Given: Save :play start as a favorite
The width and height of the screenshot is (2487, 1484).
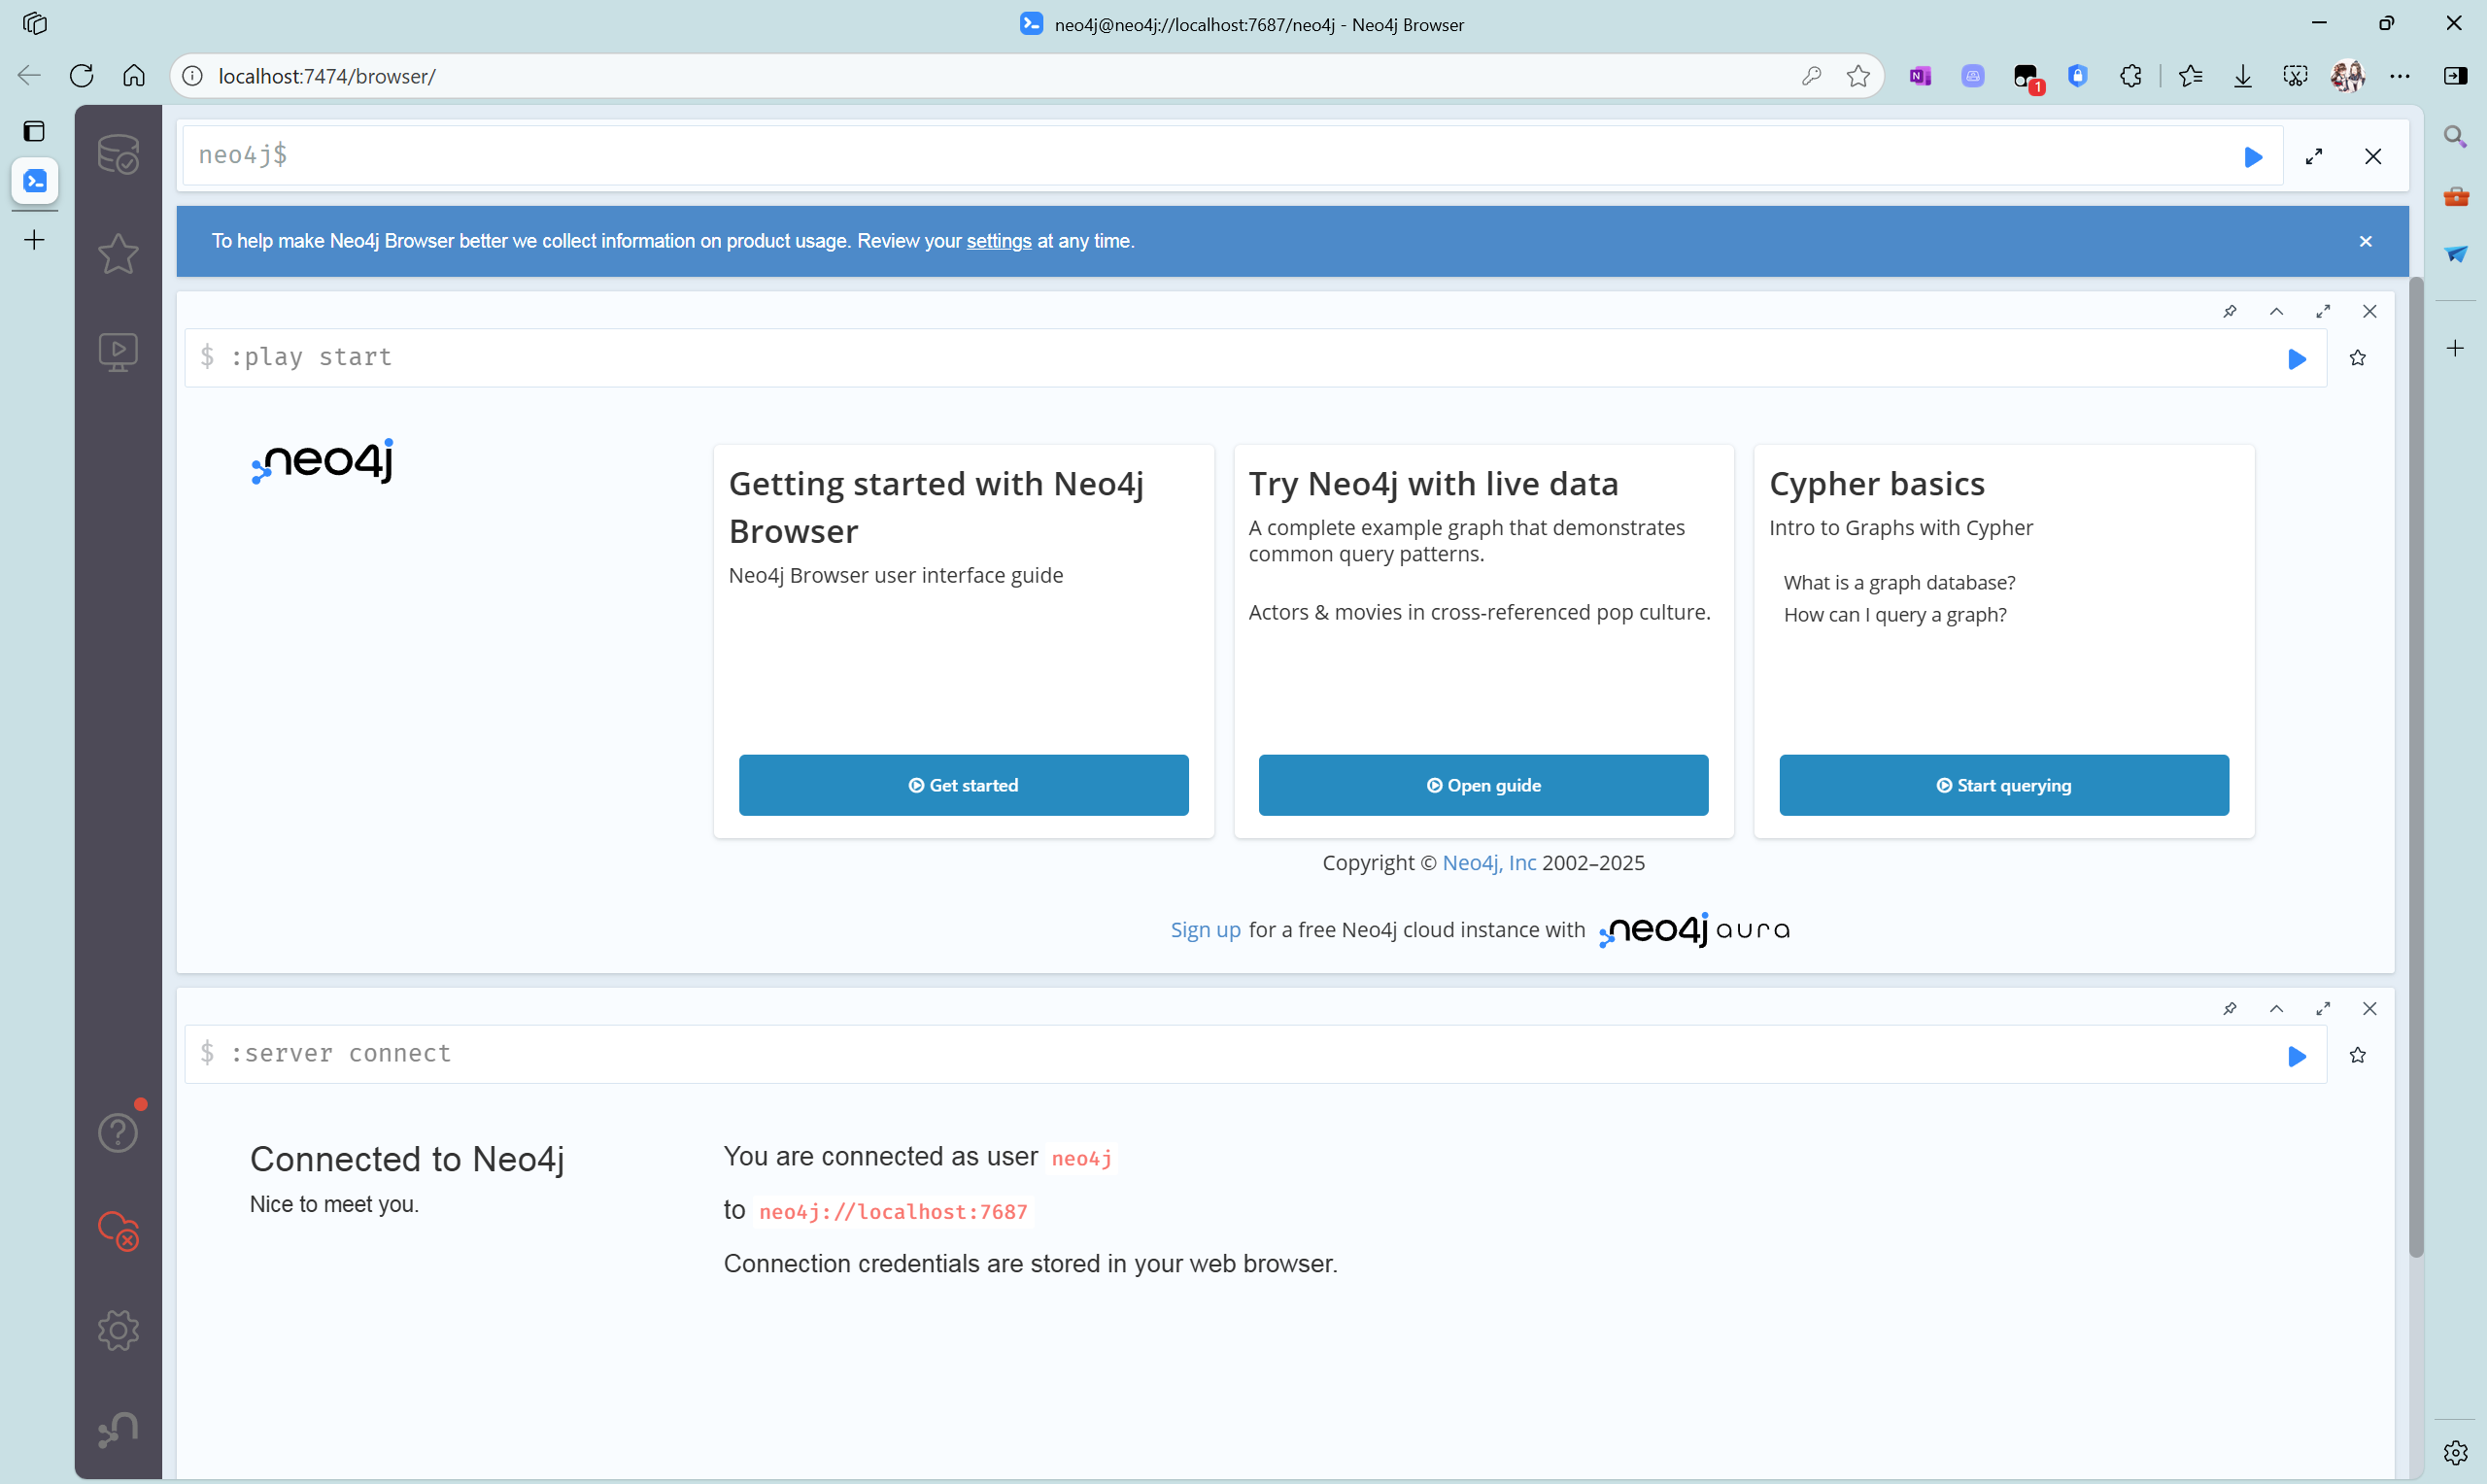Looking at the screenshot, I should (2358, 358).
